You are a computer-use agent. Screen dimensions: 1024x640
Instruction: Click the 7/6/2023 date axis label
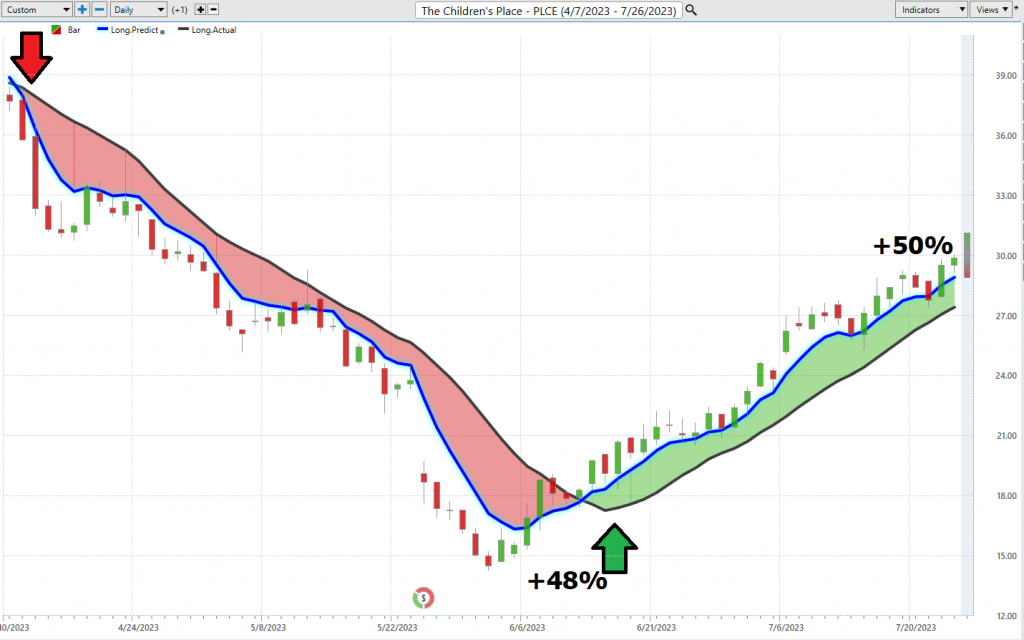(786, 628)
